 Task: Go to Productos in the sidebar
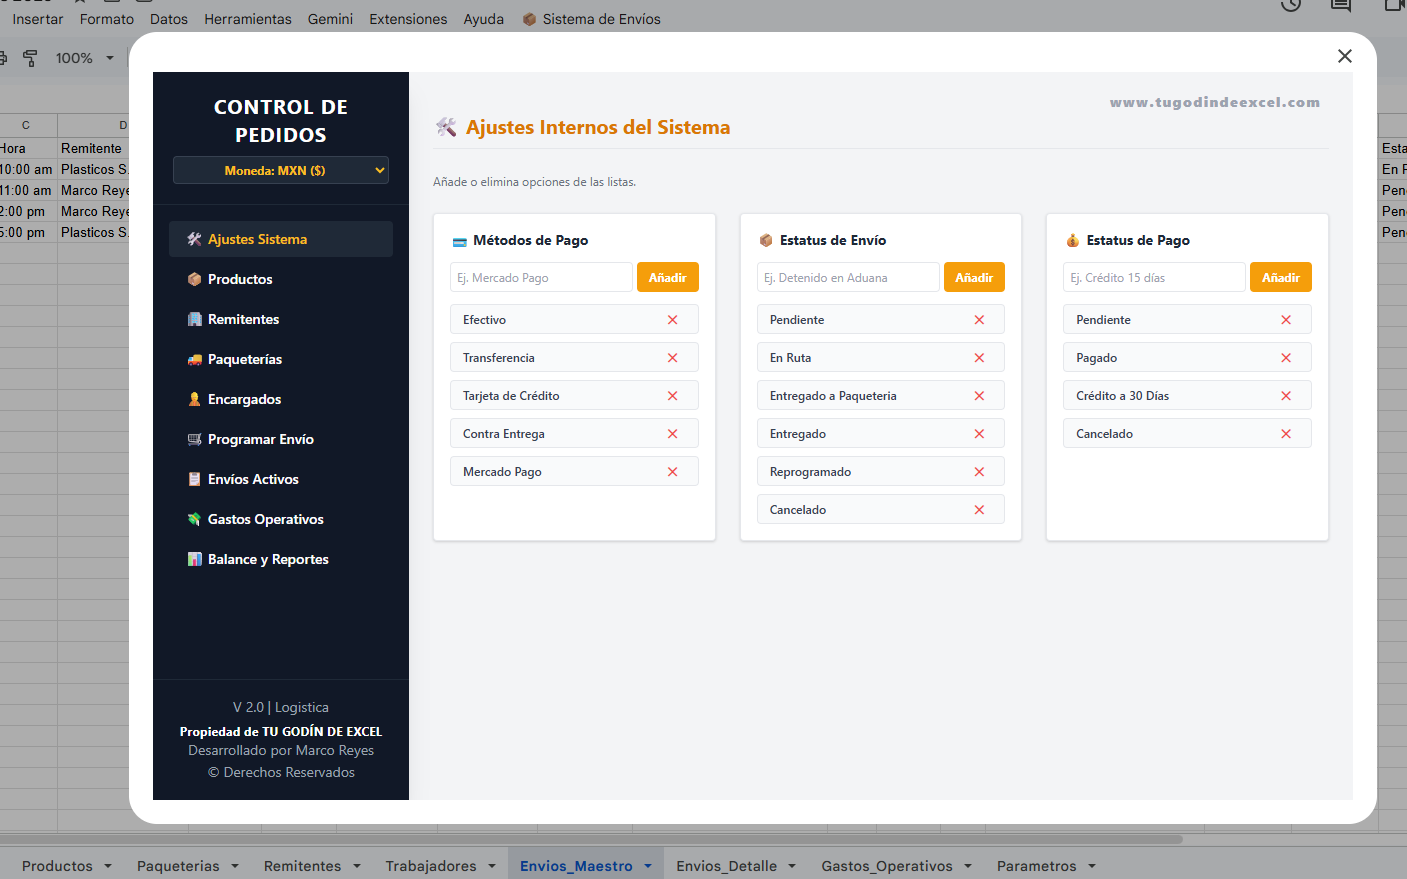[x=281, y=279]
